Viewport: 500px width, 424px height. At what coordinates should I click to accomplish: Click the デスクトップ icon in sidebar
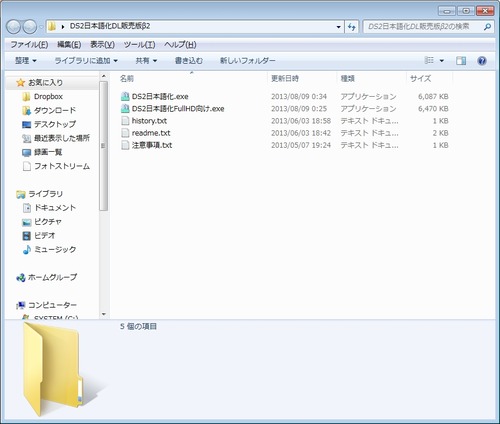coord(26,124)
